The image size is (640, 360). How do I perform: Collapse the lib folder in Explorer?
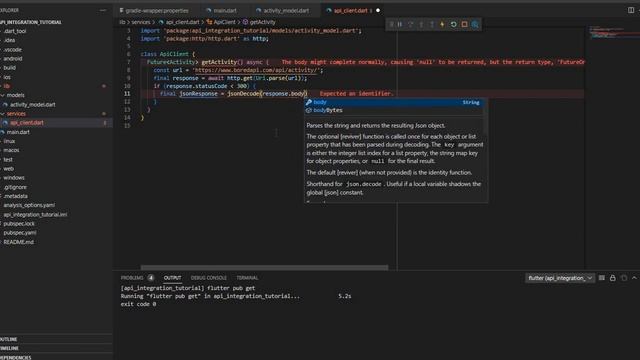(x=7, y=86)
